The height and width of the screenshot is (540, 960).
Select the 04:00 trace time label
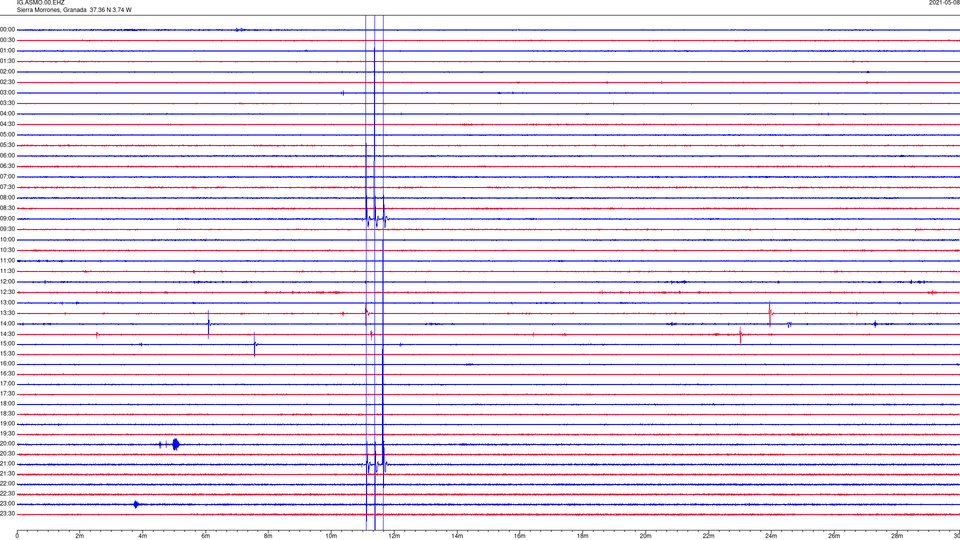click(7, 113)
